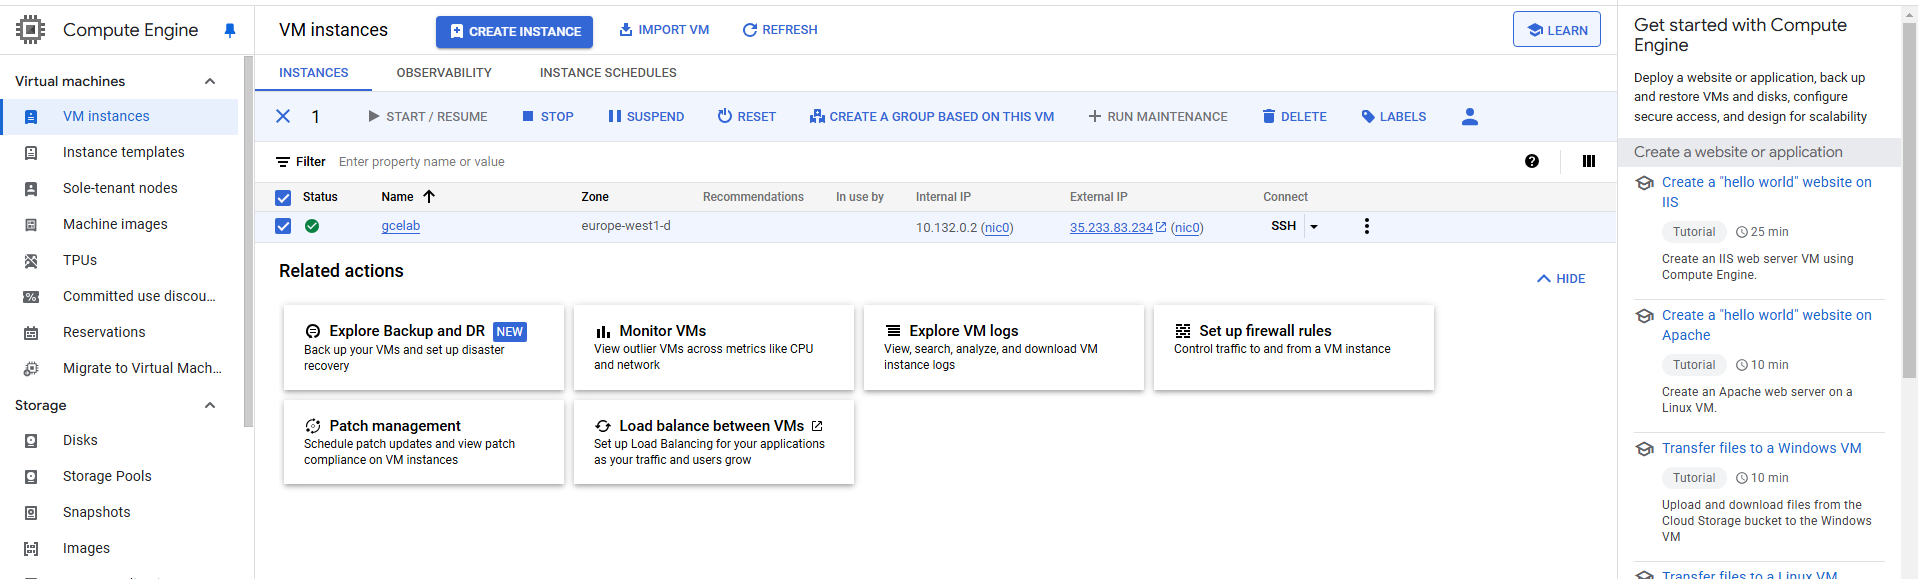Expand the SSH connection dropdown arrow

(x=1314, y=227)
